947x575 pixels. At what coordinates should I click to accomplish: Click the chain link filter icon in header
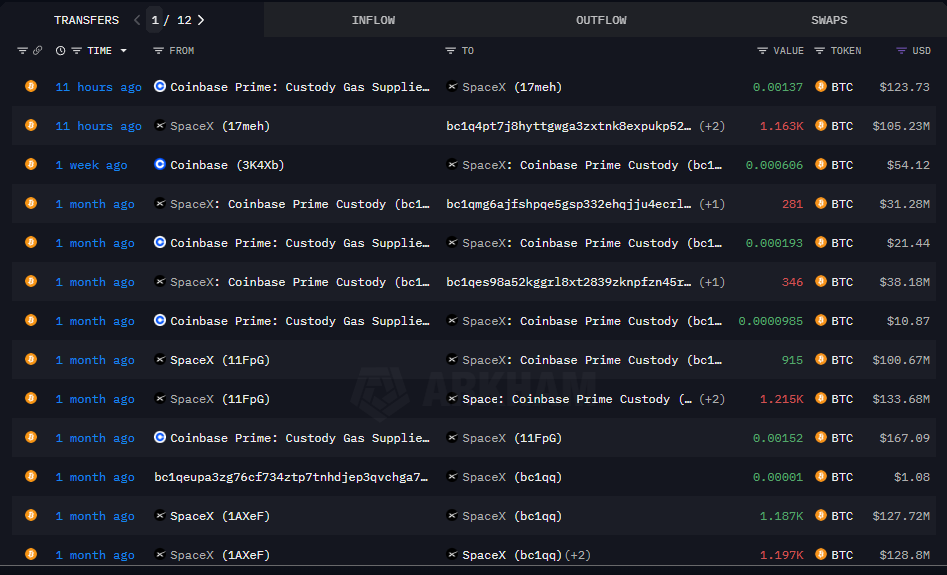pos(38,51)
